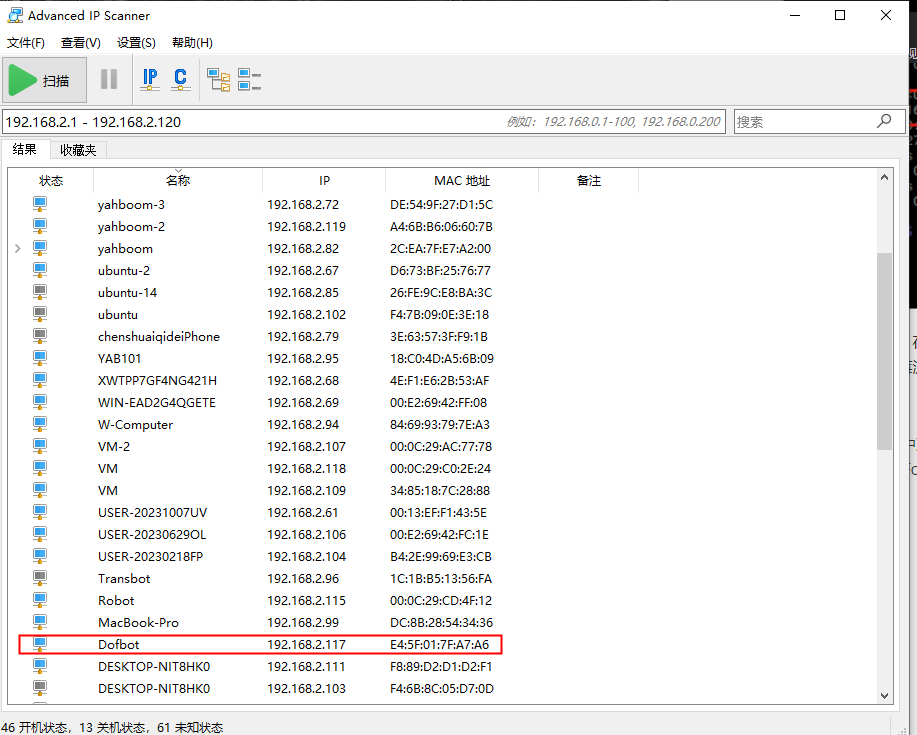Click the status icon for chenshuaiqideiPhone
Screen dimensions: 917x735
(40, 336)
